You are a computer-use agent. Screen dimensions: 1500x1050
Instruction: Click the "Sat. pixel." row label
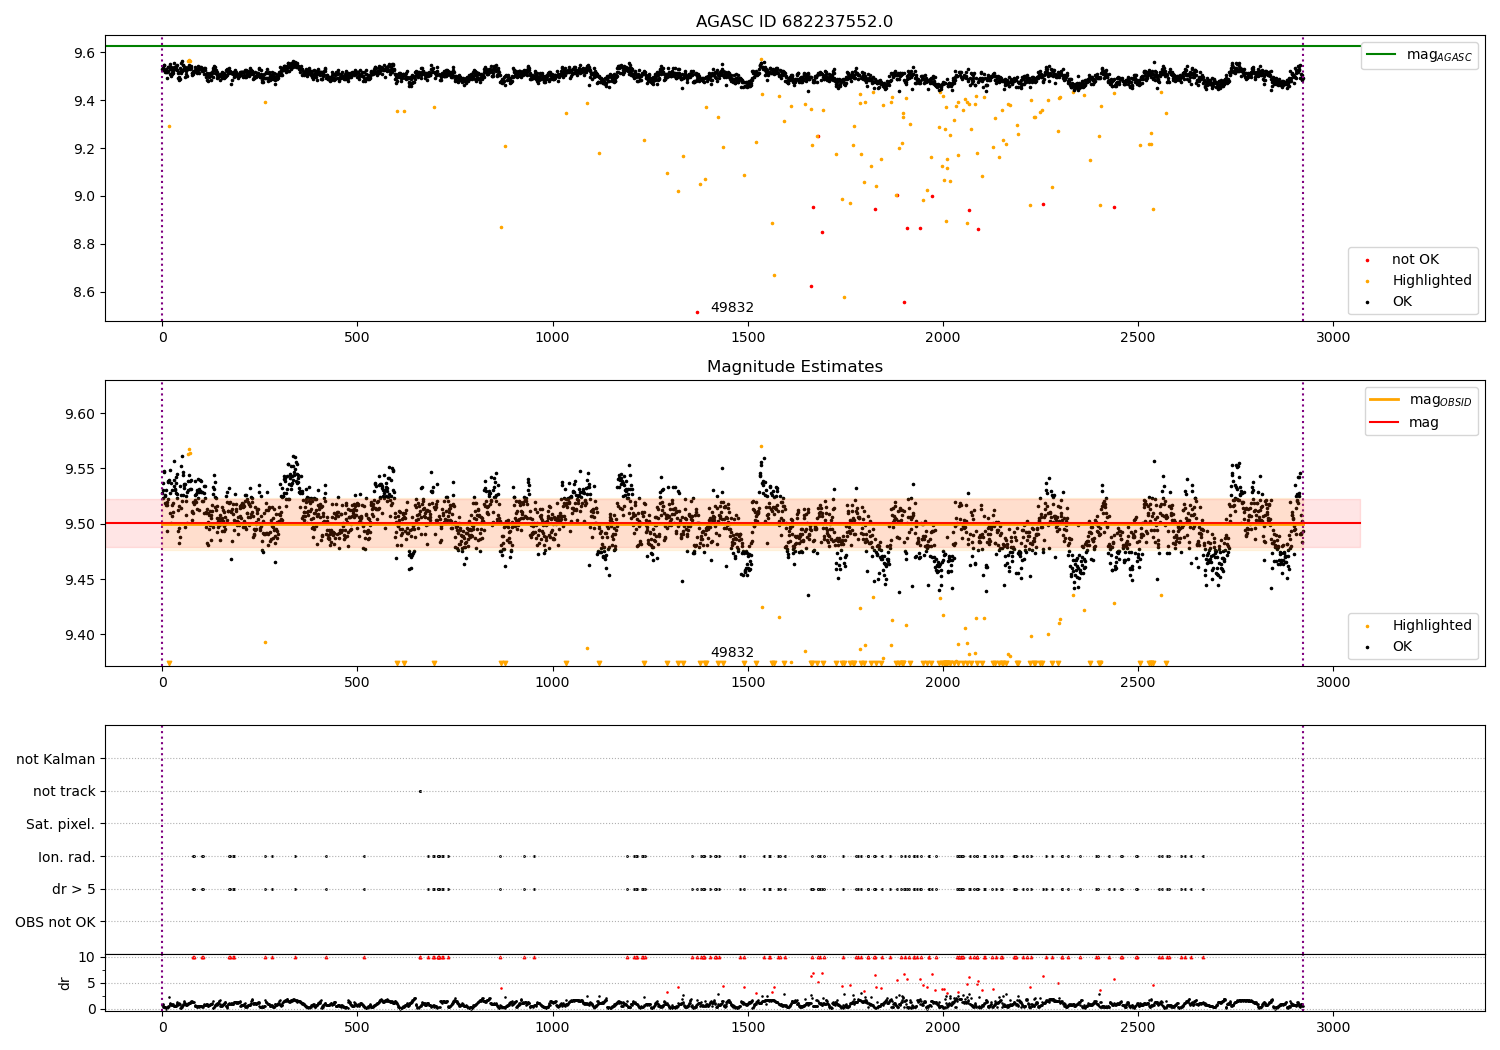pos(61,825)
